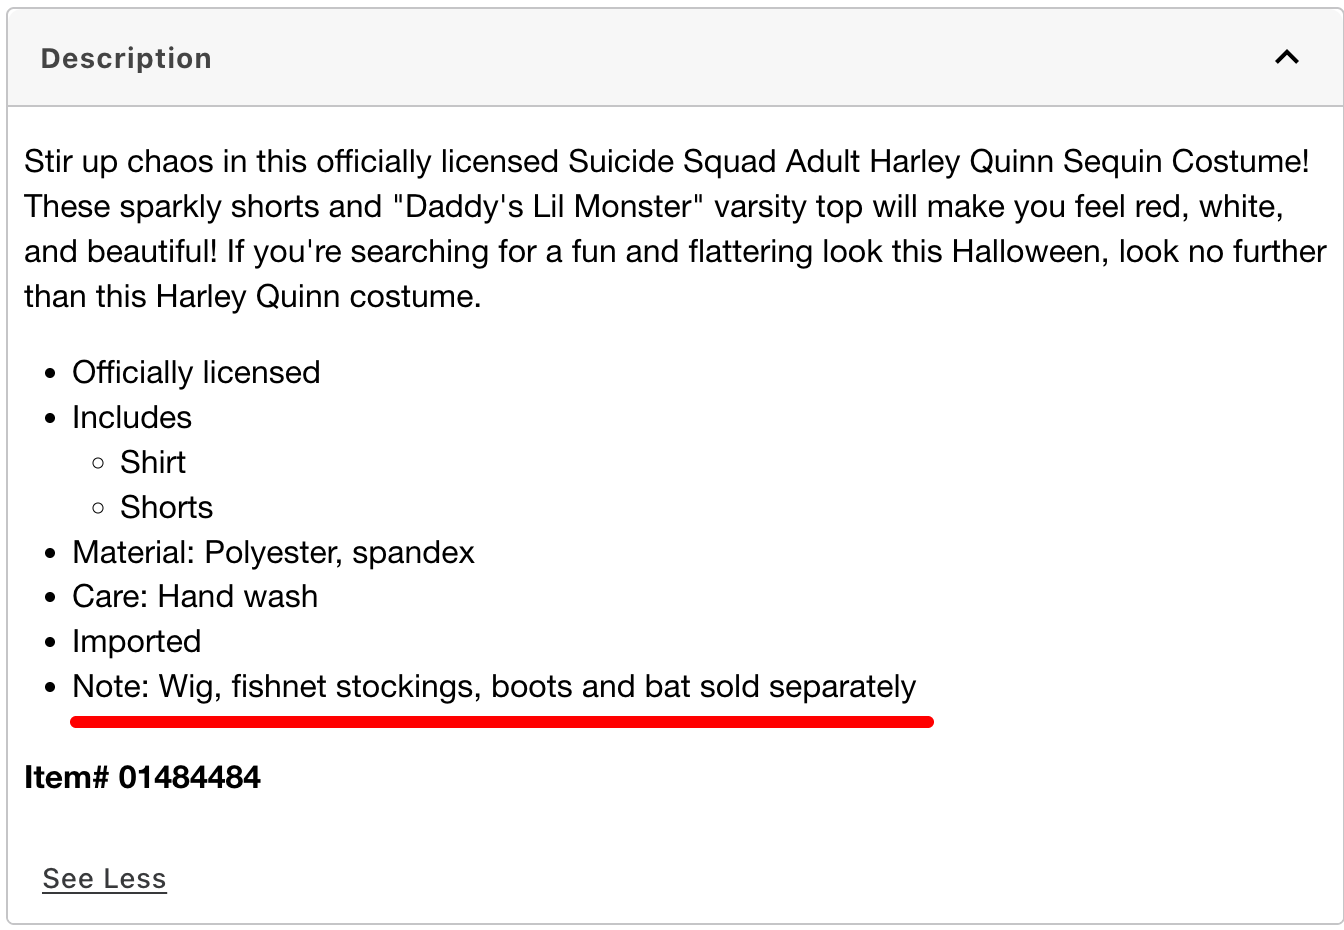Click the red underline beneath the note

pos(502,721)
